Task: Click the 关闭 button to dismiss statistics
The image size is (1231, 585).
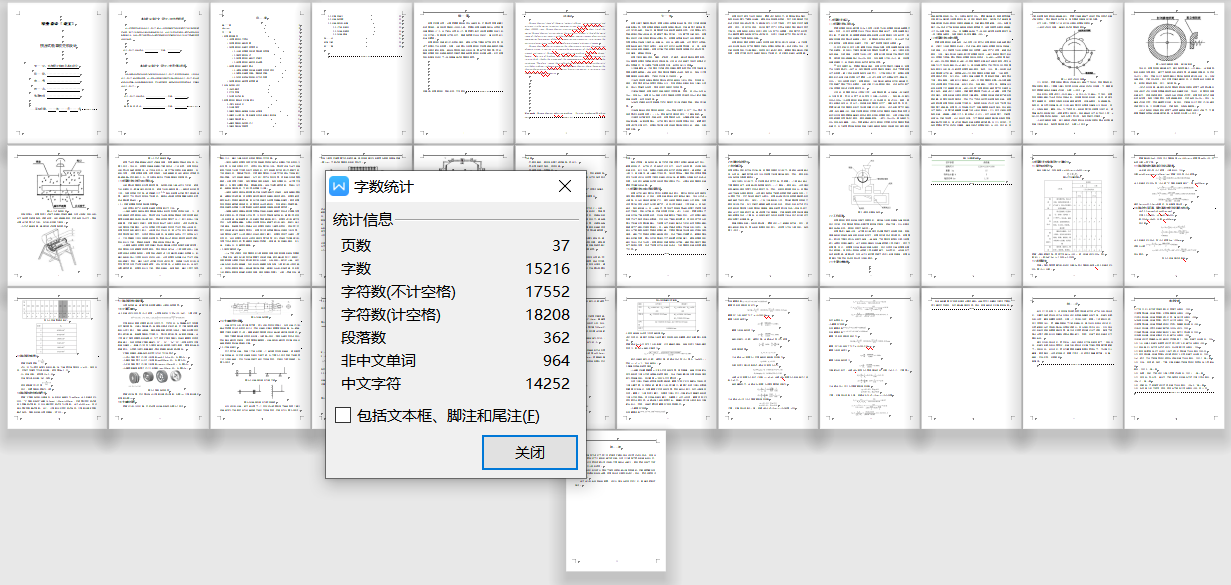Action: pyautogui.click(x=529, y=452)
